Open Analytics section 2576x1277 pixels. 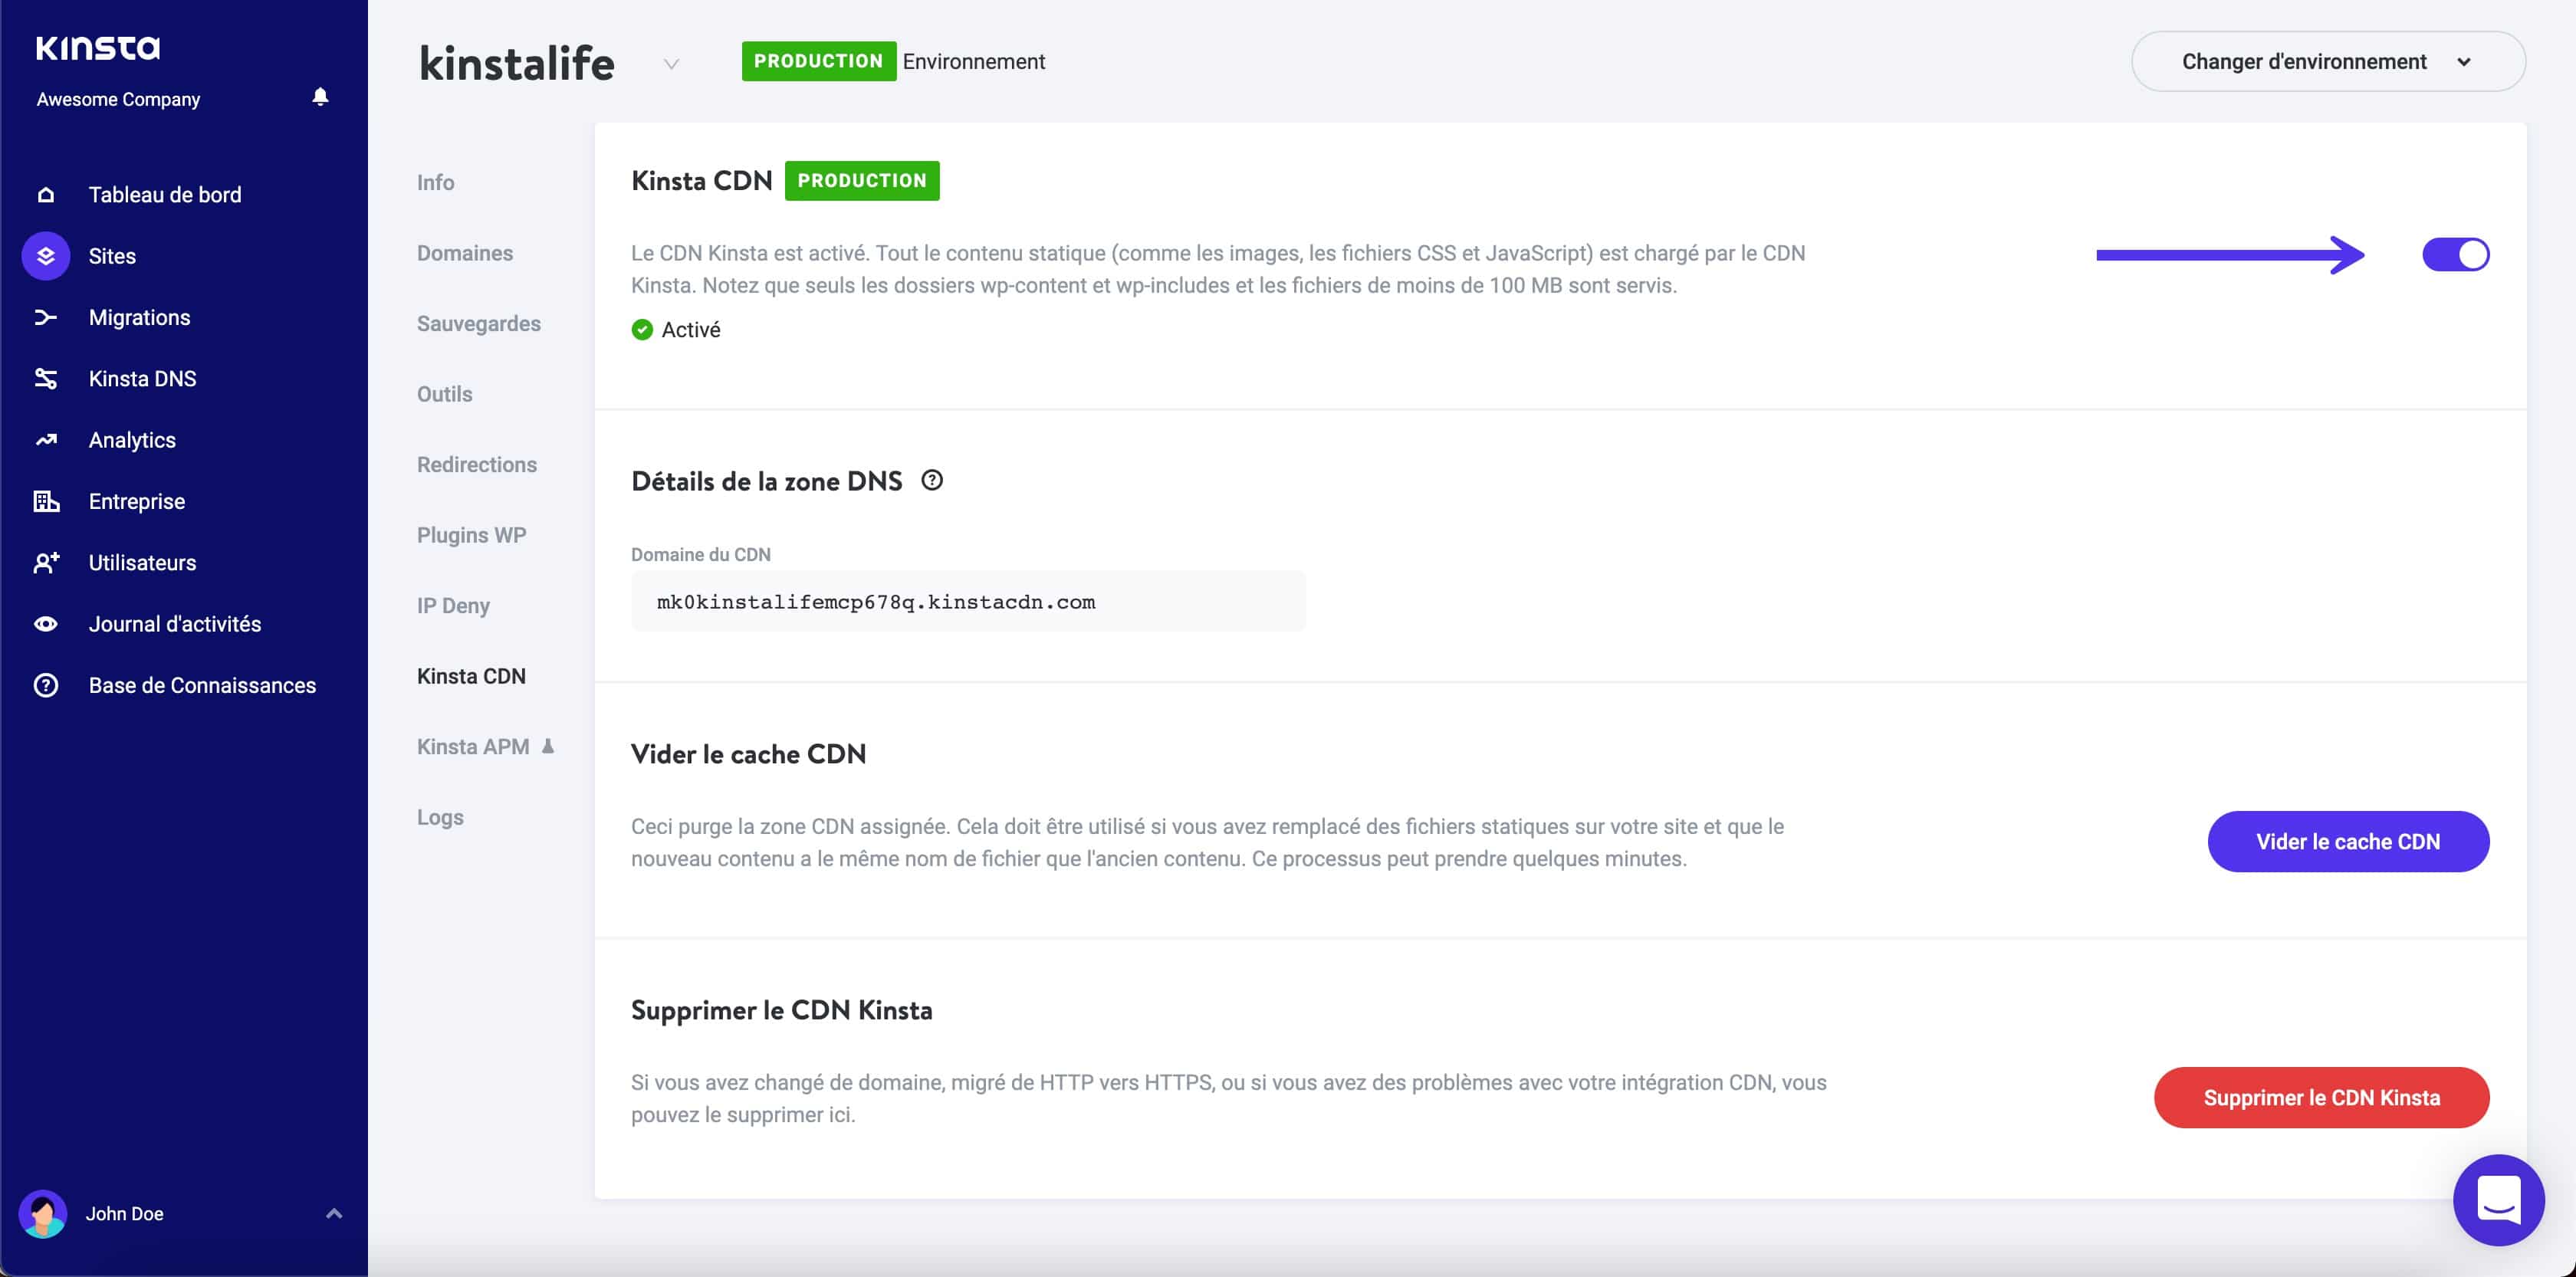click(132, 440)
